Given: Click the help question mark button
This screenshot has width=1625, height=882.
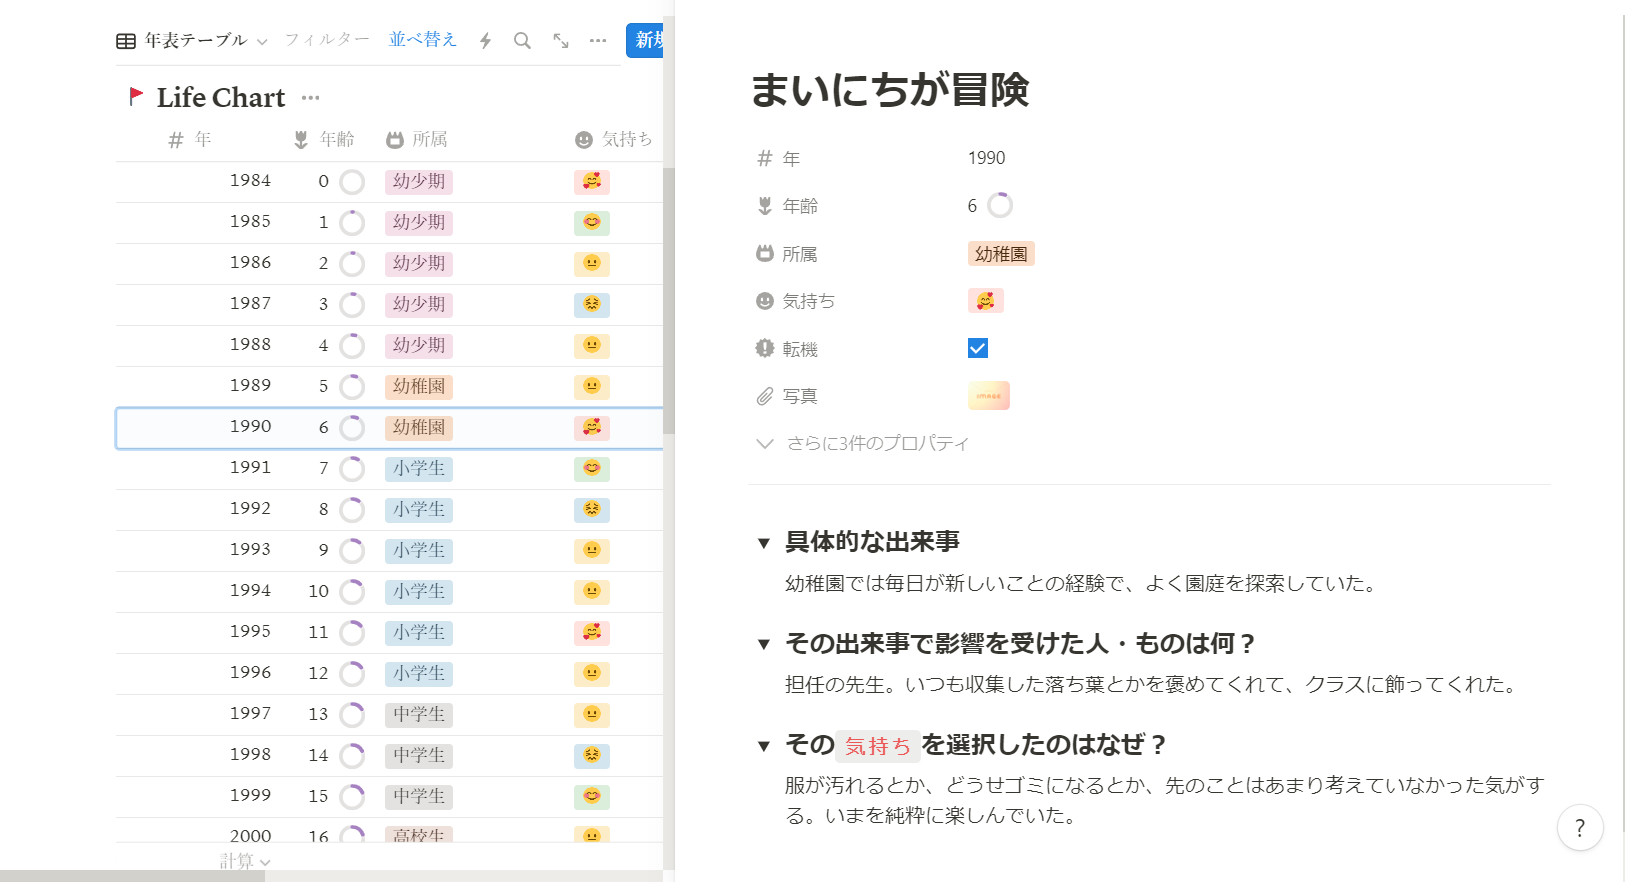Looking at the screenshot, I should tap(1580, 828).
